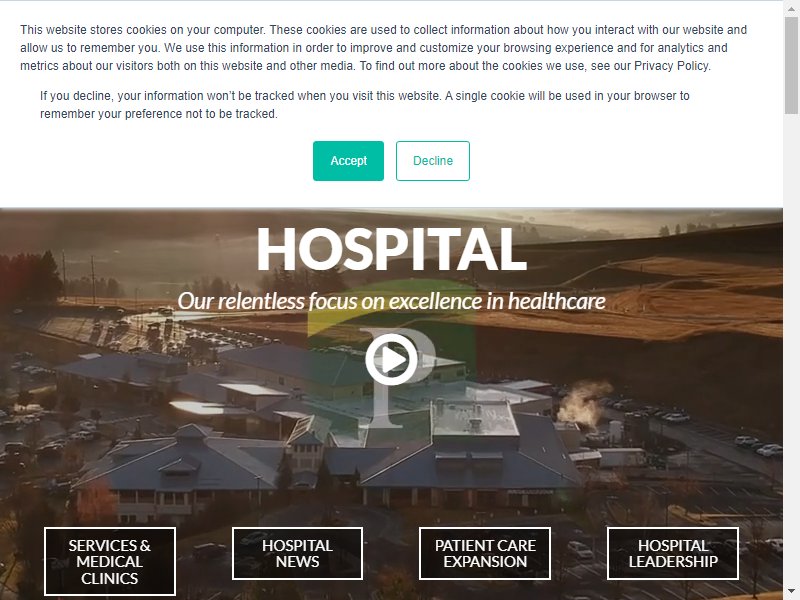
Task: Click the "If you decline" explanation text
Action: [365, 105]
